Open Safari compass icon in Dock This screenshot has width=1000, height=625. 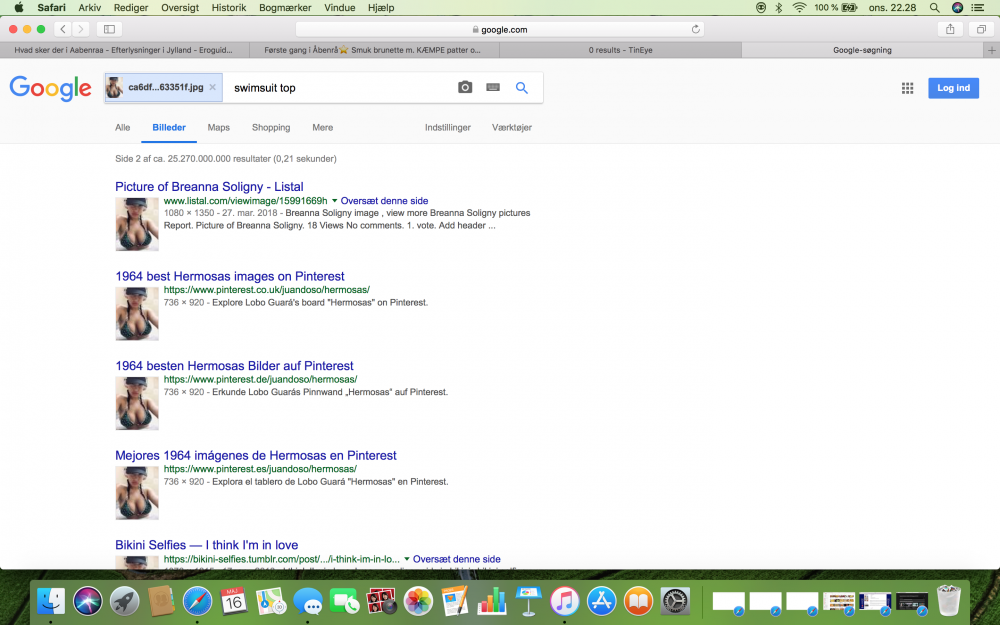(x=198, y=600)
